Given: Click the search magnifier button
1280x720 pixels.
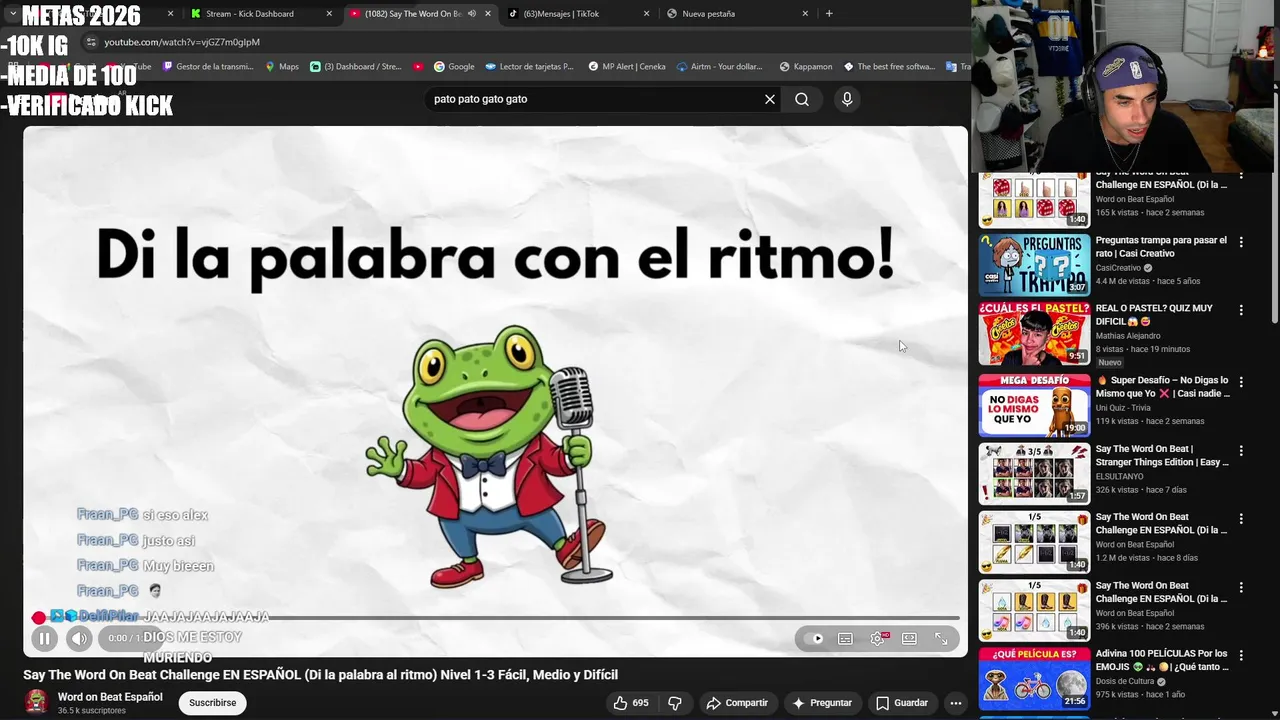Looking at the screenshot, I should pyautogui.click(x=802, y=99).
